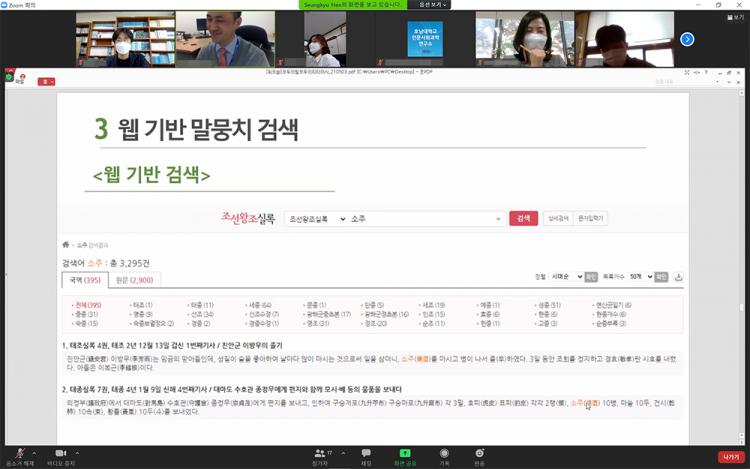Open the 옵션 보기 view options dropdown
Viewport: 750px width, 469px height.
click(x=431, y=5)
